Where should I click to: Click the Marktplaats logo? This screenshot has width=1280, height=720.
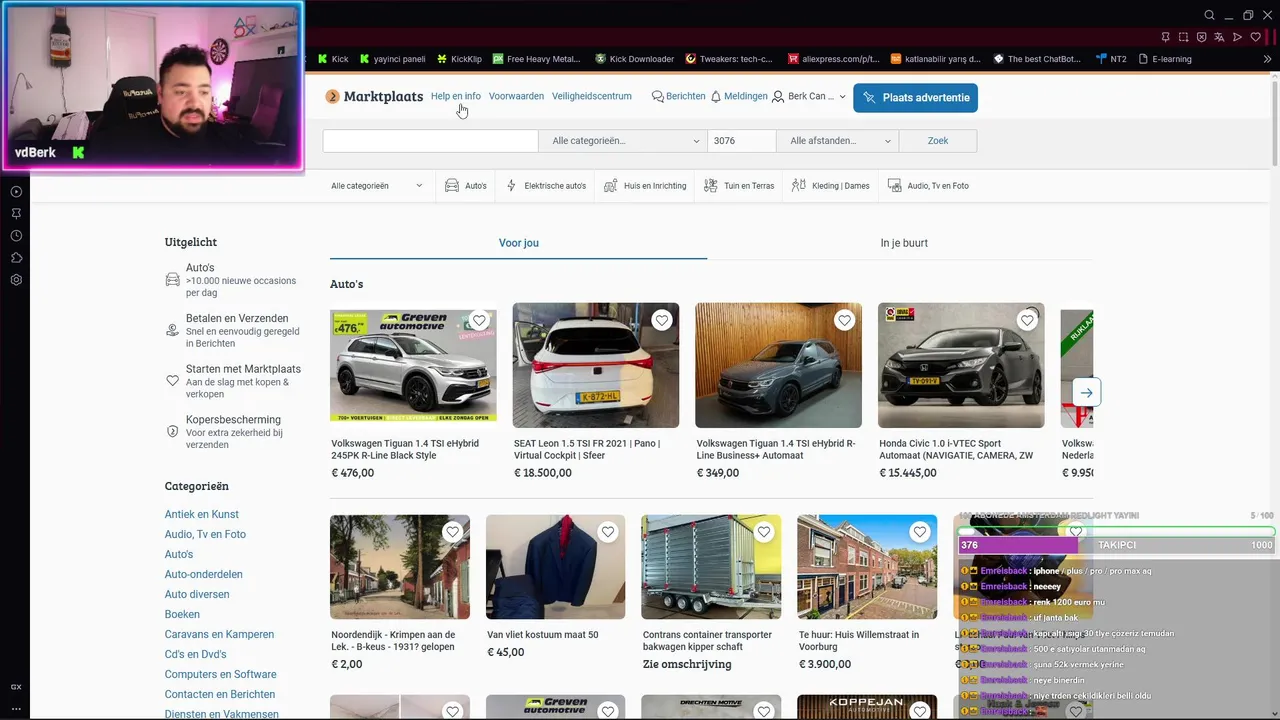[x=374, y=97]
